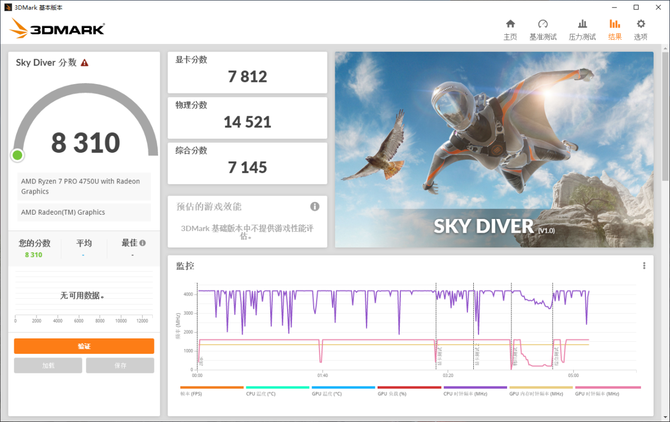Viewport: 670px width, 422px height.
Task: Maximize the 3DMark window
Action: click(636, 7)
